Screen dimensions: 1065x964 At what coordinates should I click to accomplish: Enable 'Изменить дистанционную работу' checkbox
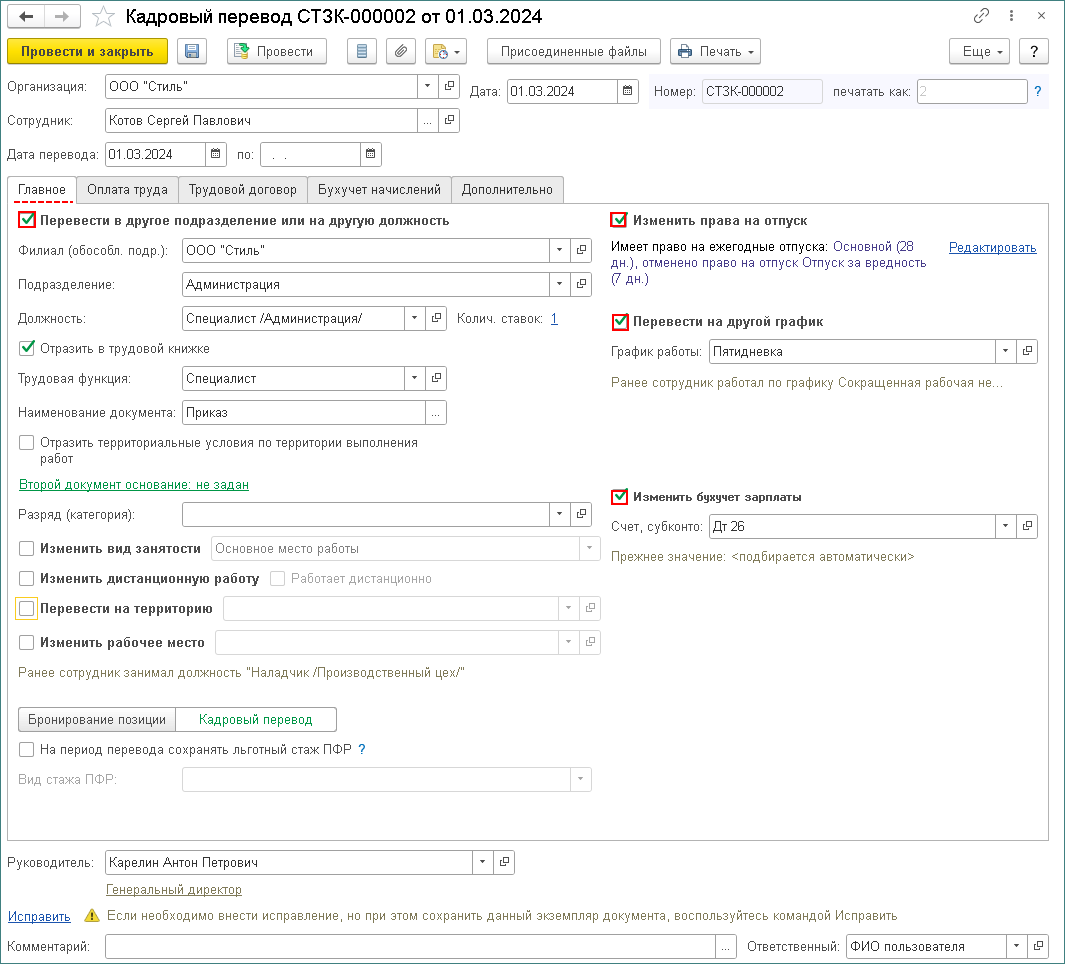(26, 578)
